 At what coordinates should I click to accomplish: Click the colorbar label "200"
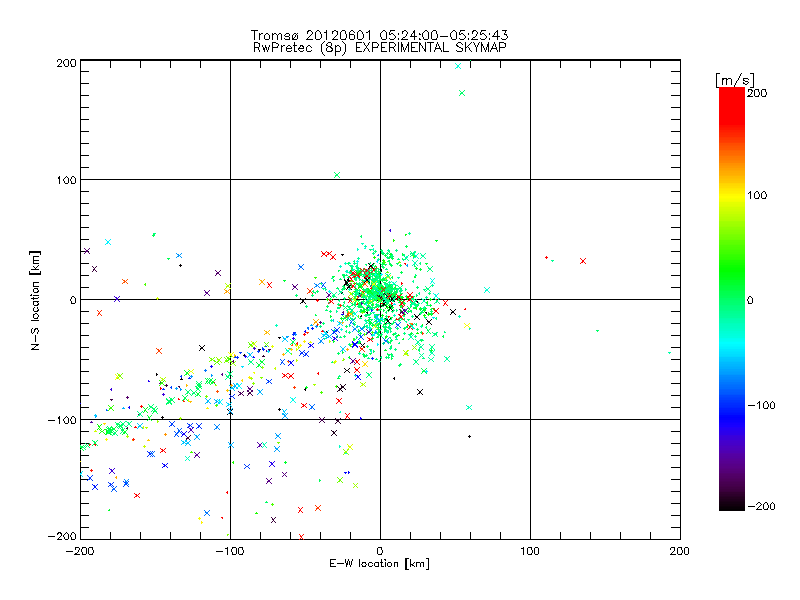point(757,93)
